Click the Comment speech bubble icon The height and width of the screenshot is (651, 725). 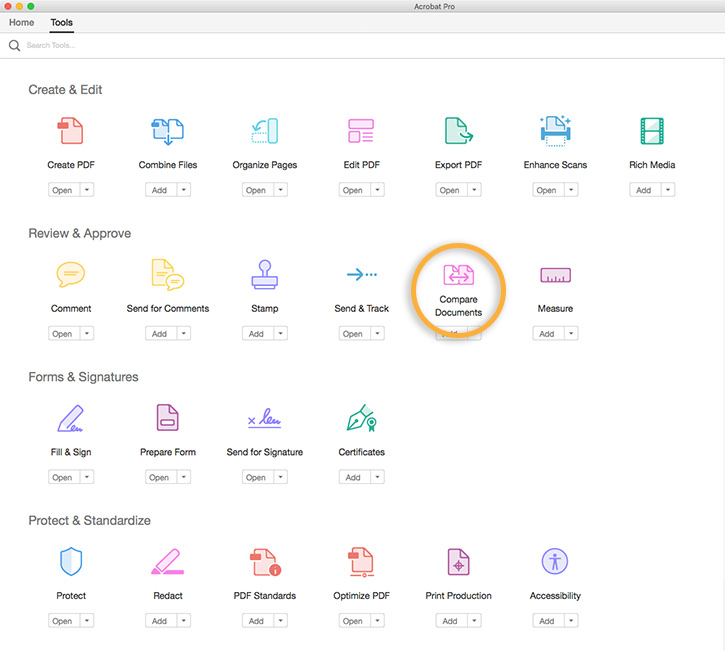(x=71, y=274)
